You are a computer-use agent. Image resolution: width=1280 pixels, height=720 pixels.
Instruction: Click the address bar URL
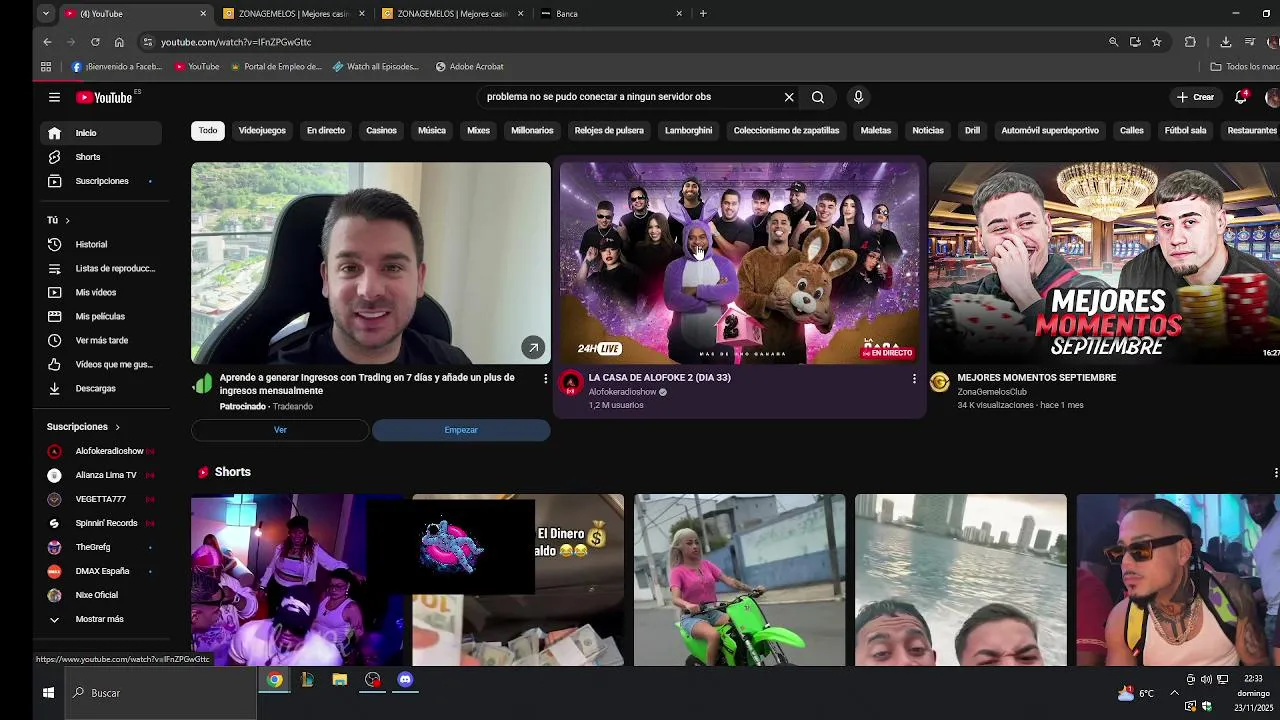click(236, 42)
